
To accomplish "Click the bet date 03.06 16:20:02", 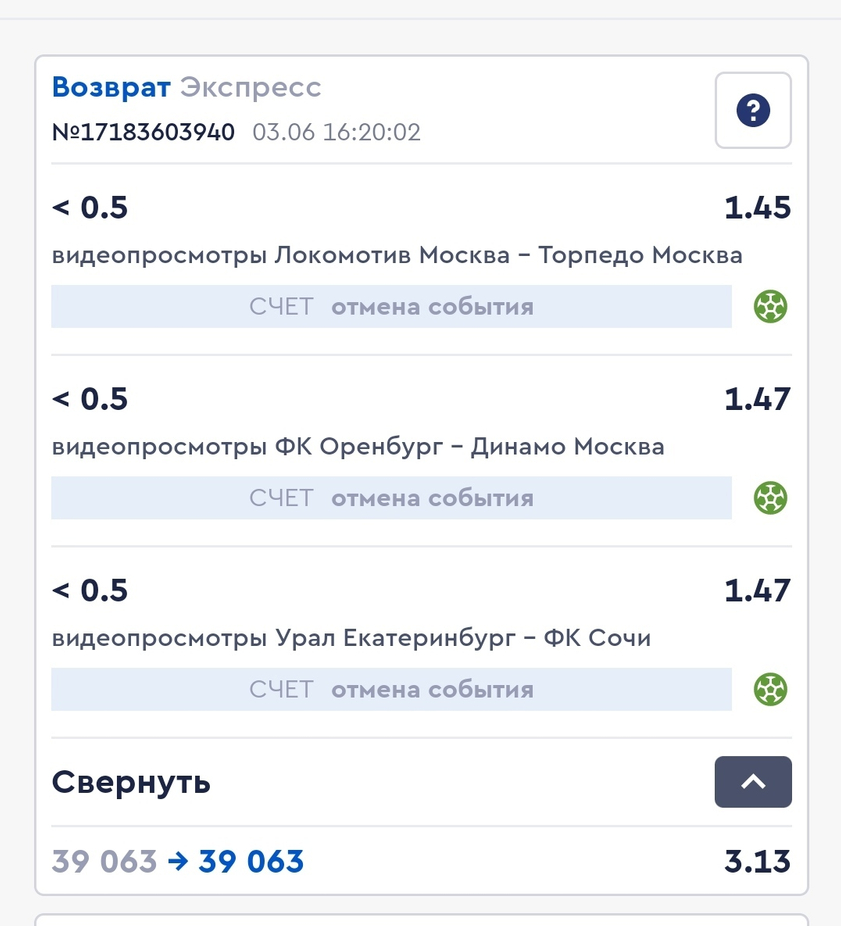I will [x=337, y=132].
